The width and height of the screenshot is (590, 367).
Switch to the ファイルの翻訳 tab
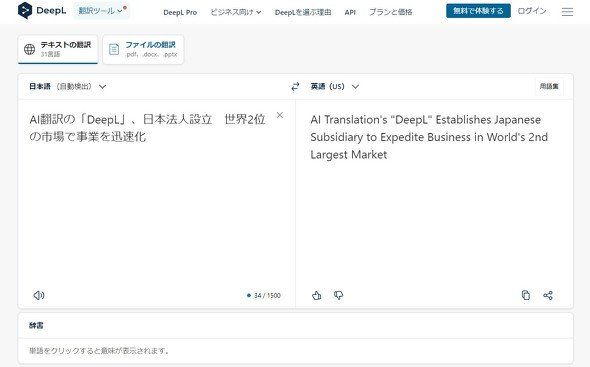[x=143, y=49]
